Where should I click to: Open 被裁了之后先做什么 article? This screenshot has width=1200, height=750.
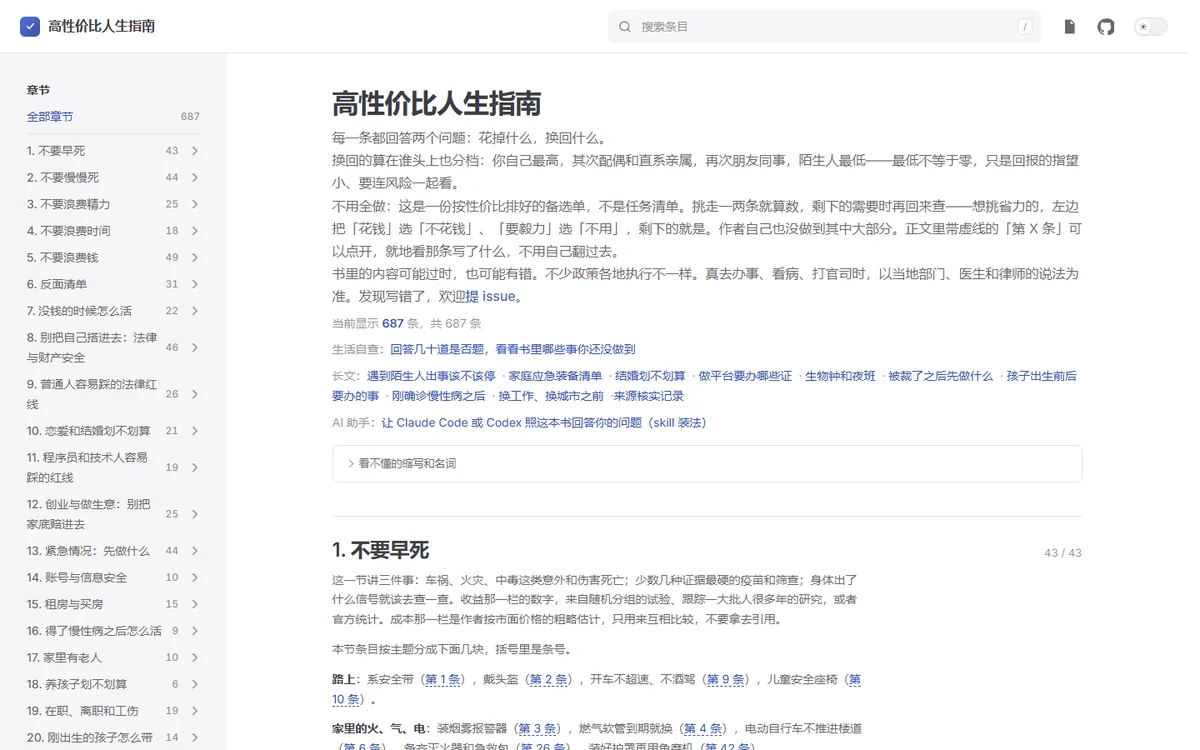(x=941, y=376)
